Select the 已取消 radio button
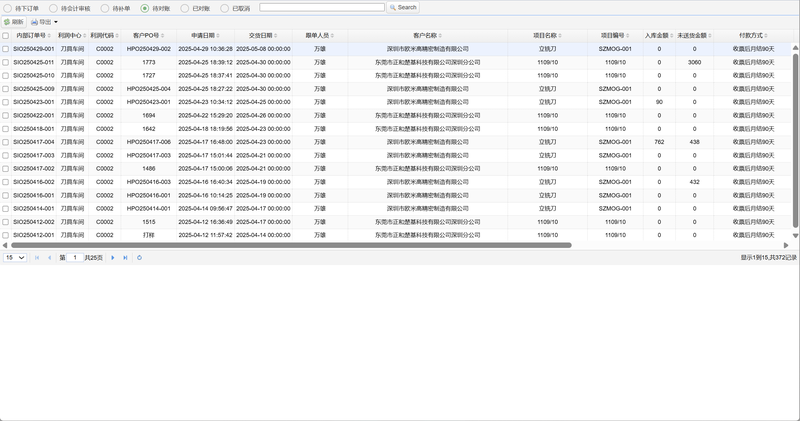This screenshot has height=421, width=800. coord(224,8)
